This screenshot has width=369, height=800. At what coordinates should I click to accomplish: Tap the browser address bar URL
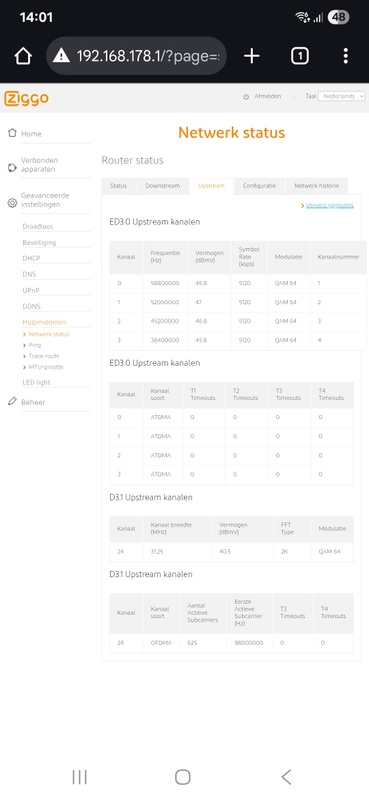148,56
